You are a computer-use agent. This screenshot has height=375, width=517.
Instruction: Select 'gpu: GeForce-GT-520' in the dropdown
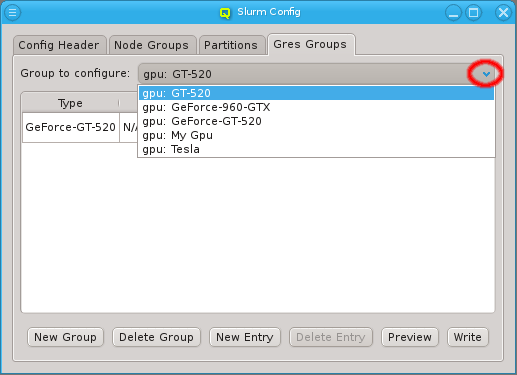point(316,121)
